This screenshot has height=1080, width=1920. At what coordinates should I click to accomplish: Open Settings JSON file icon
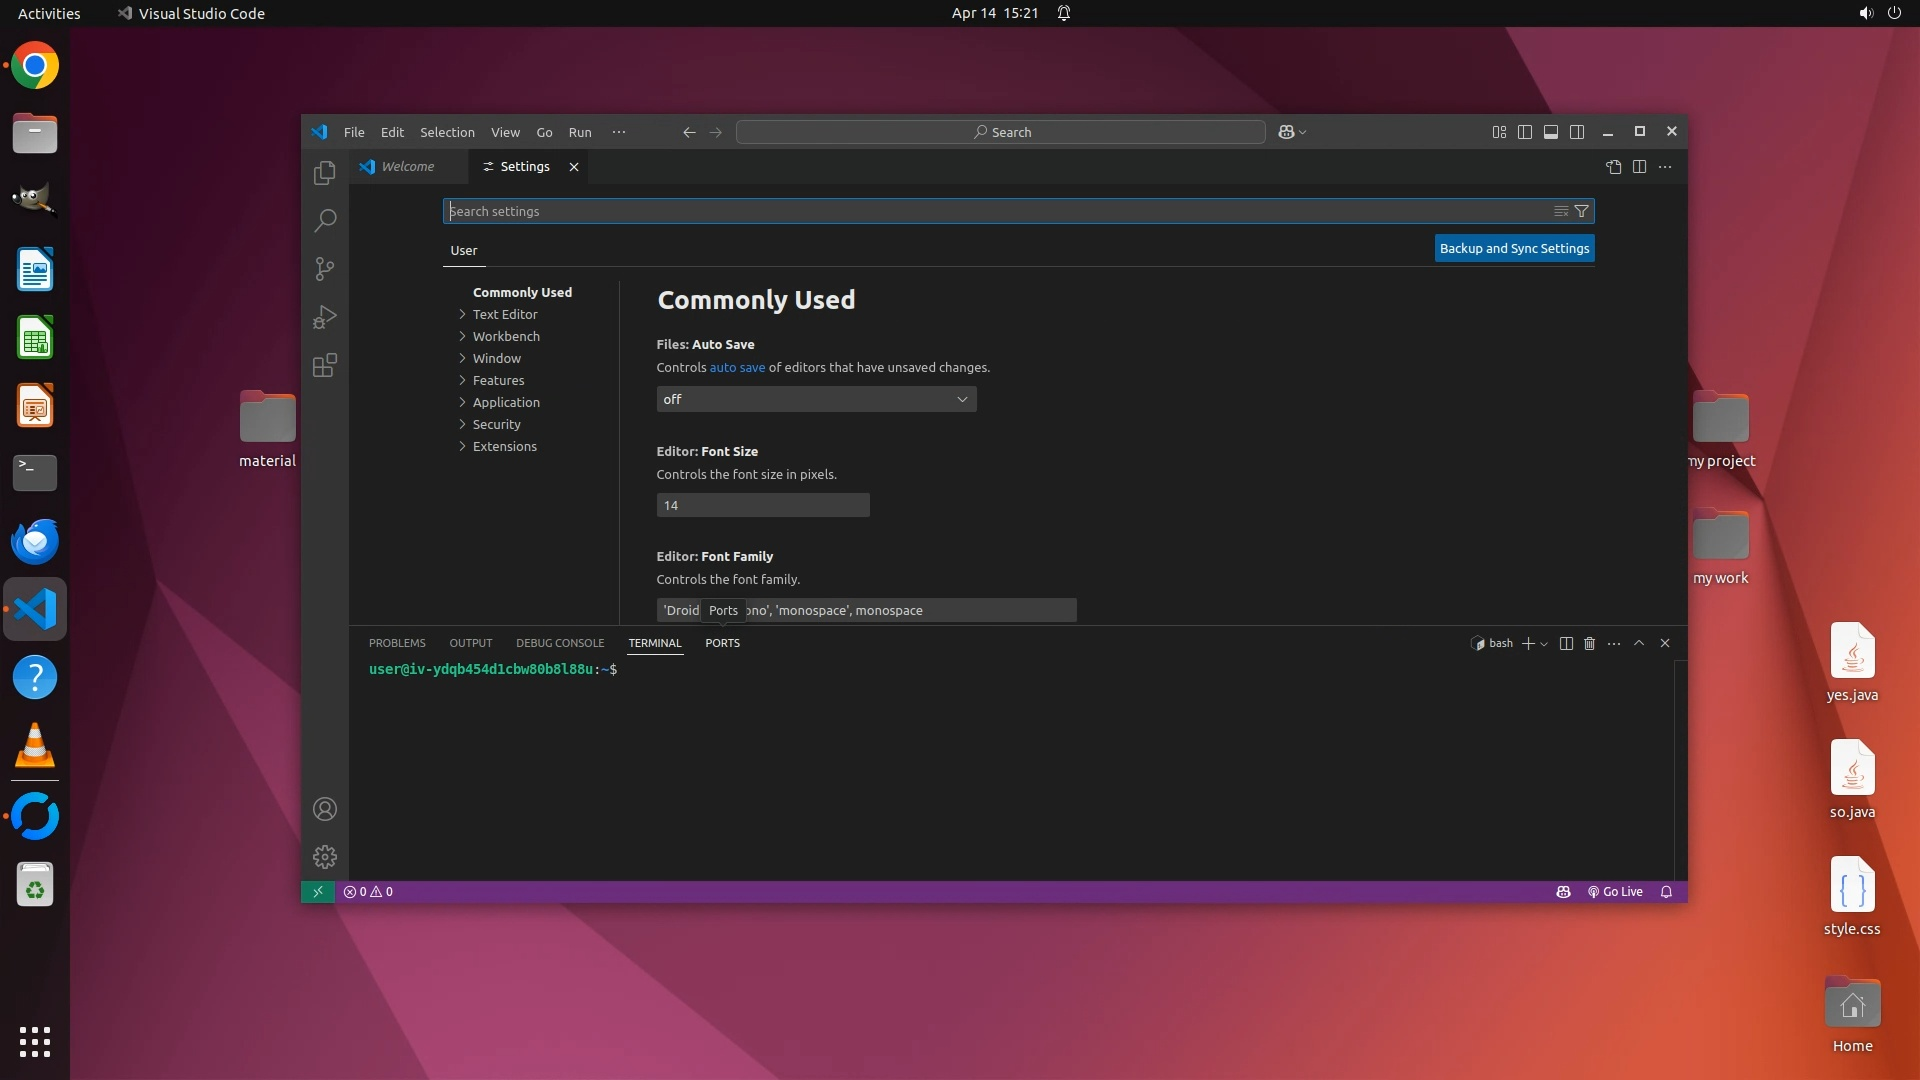pos(1613,167)
